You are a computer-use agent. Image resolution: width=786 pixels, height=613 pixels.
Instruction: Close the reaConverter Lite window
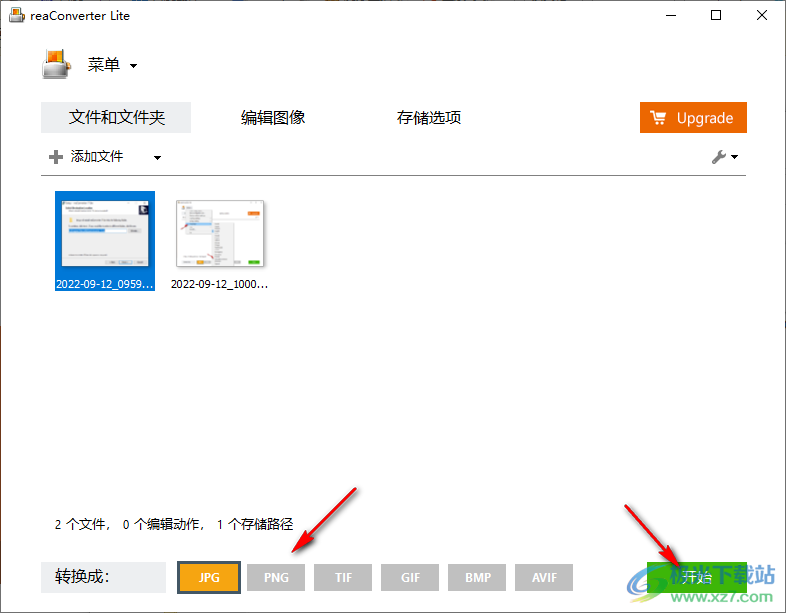pos(761,16)
